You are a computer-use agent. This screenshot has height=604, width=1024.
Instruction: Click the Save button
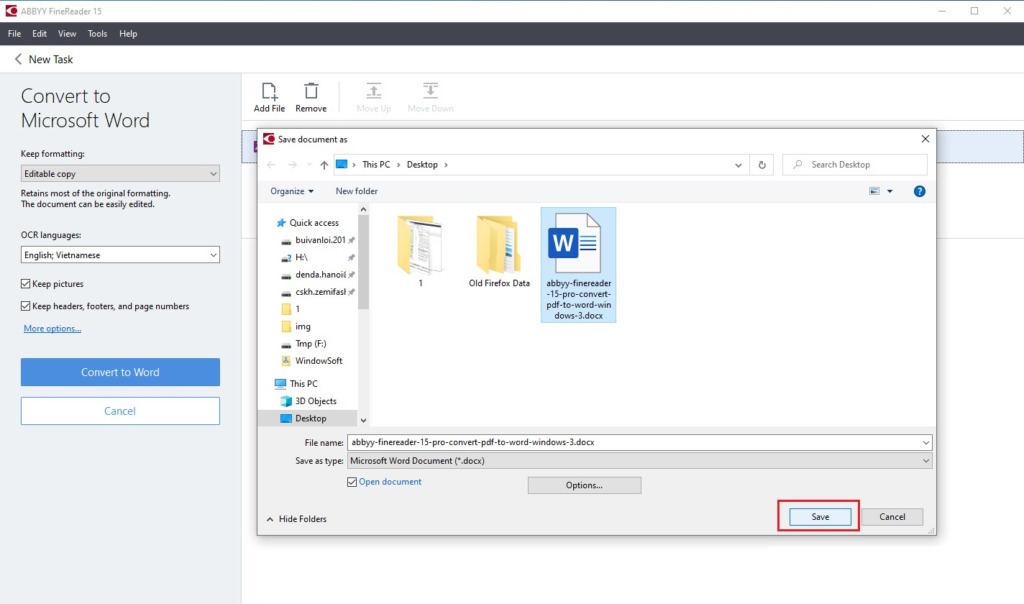820,517
